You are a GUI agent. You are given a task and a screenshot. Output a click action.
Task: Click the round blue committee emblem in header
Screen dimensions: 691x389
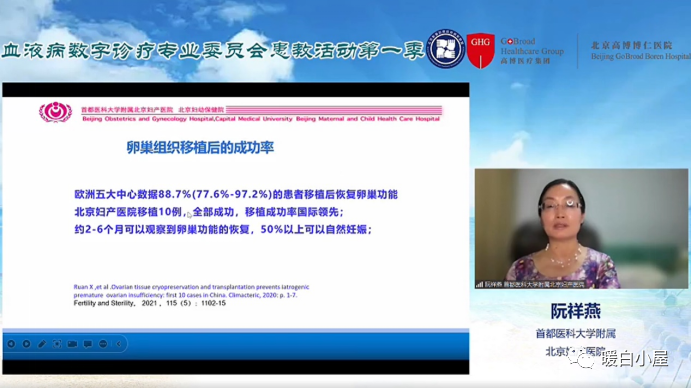click(446, 49)
